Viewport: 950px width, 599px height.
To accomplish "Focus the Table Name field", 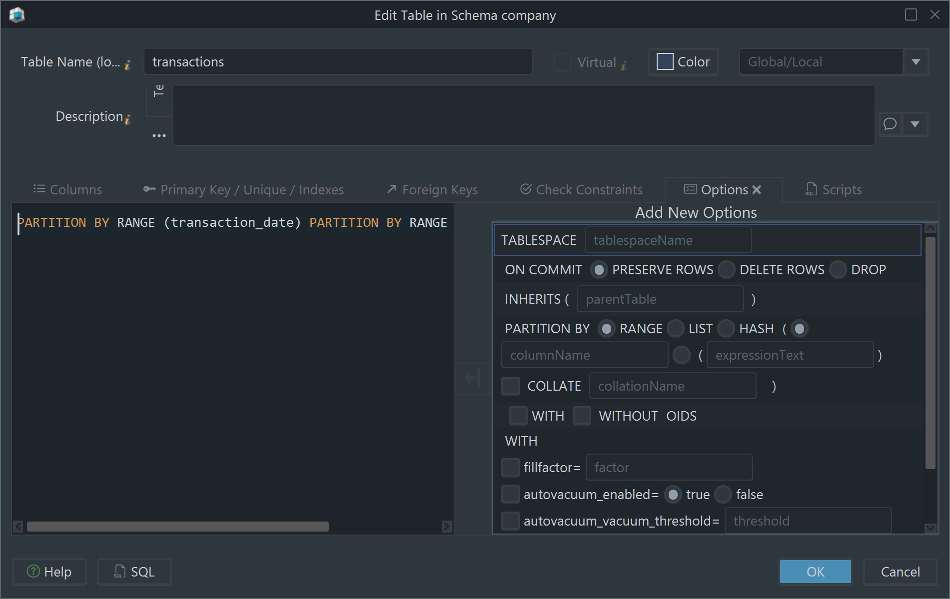I will (338, 62).
